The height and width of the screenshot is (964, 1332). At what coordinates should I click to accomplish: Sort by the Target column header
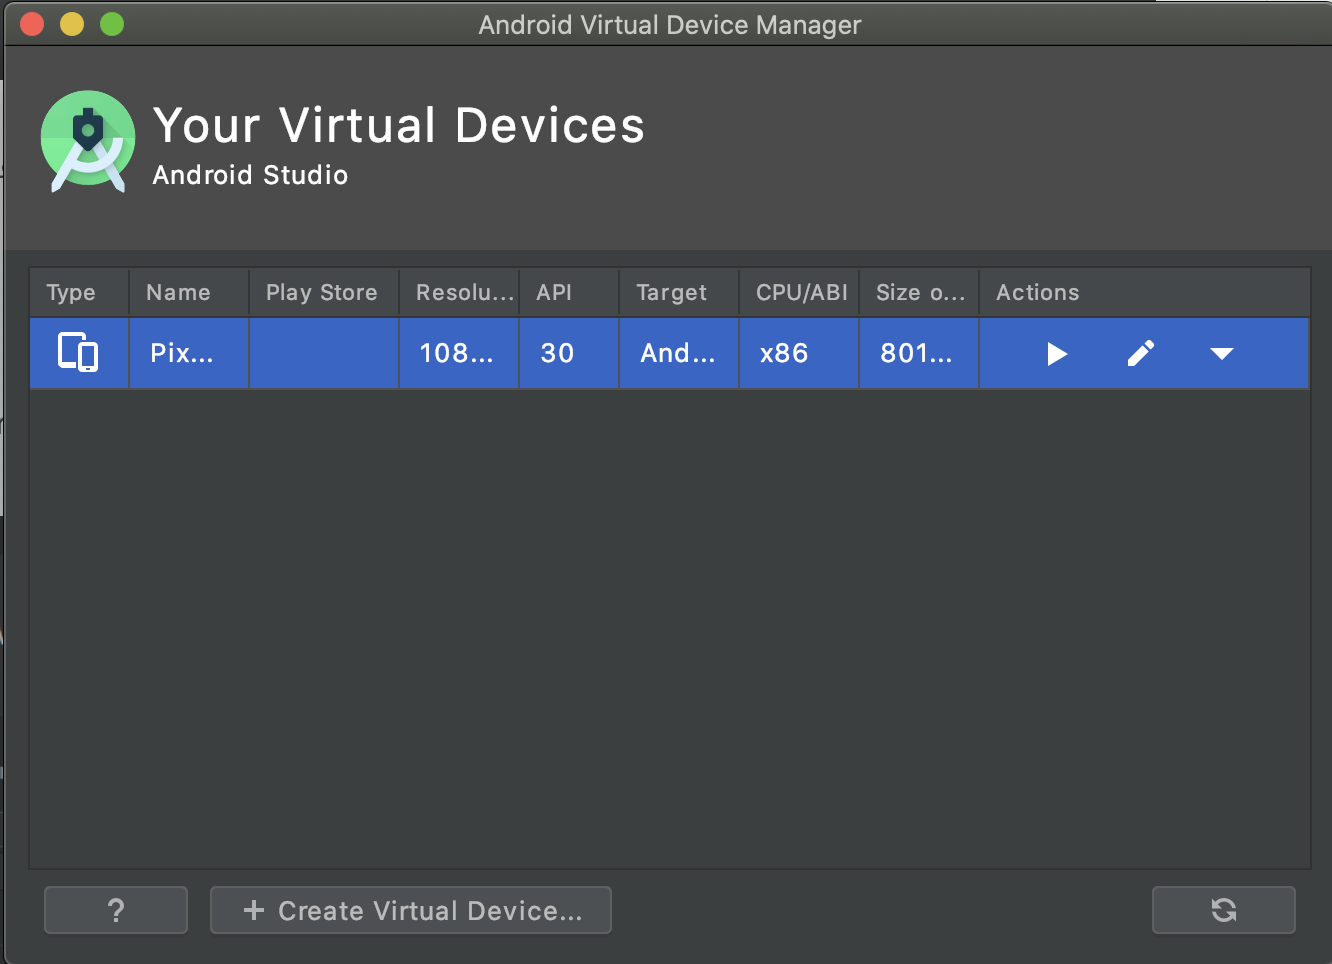tap(679, 292)
